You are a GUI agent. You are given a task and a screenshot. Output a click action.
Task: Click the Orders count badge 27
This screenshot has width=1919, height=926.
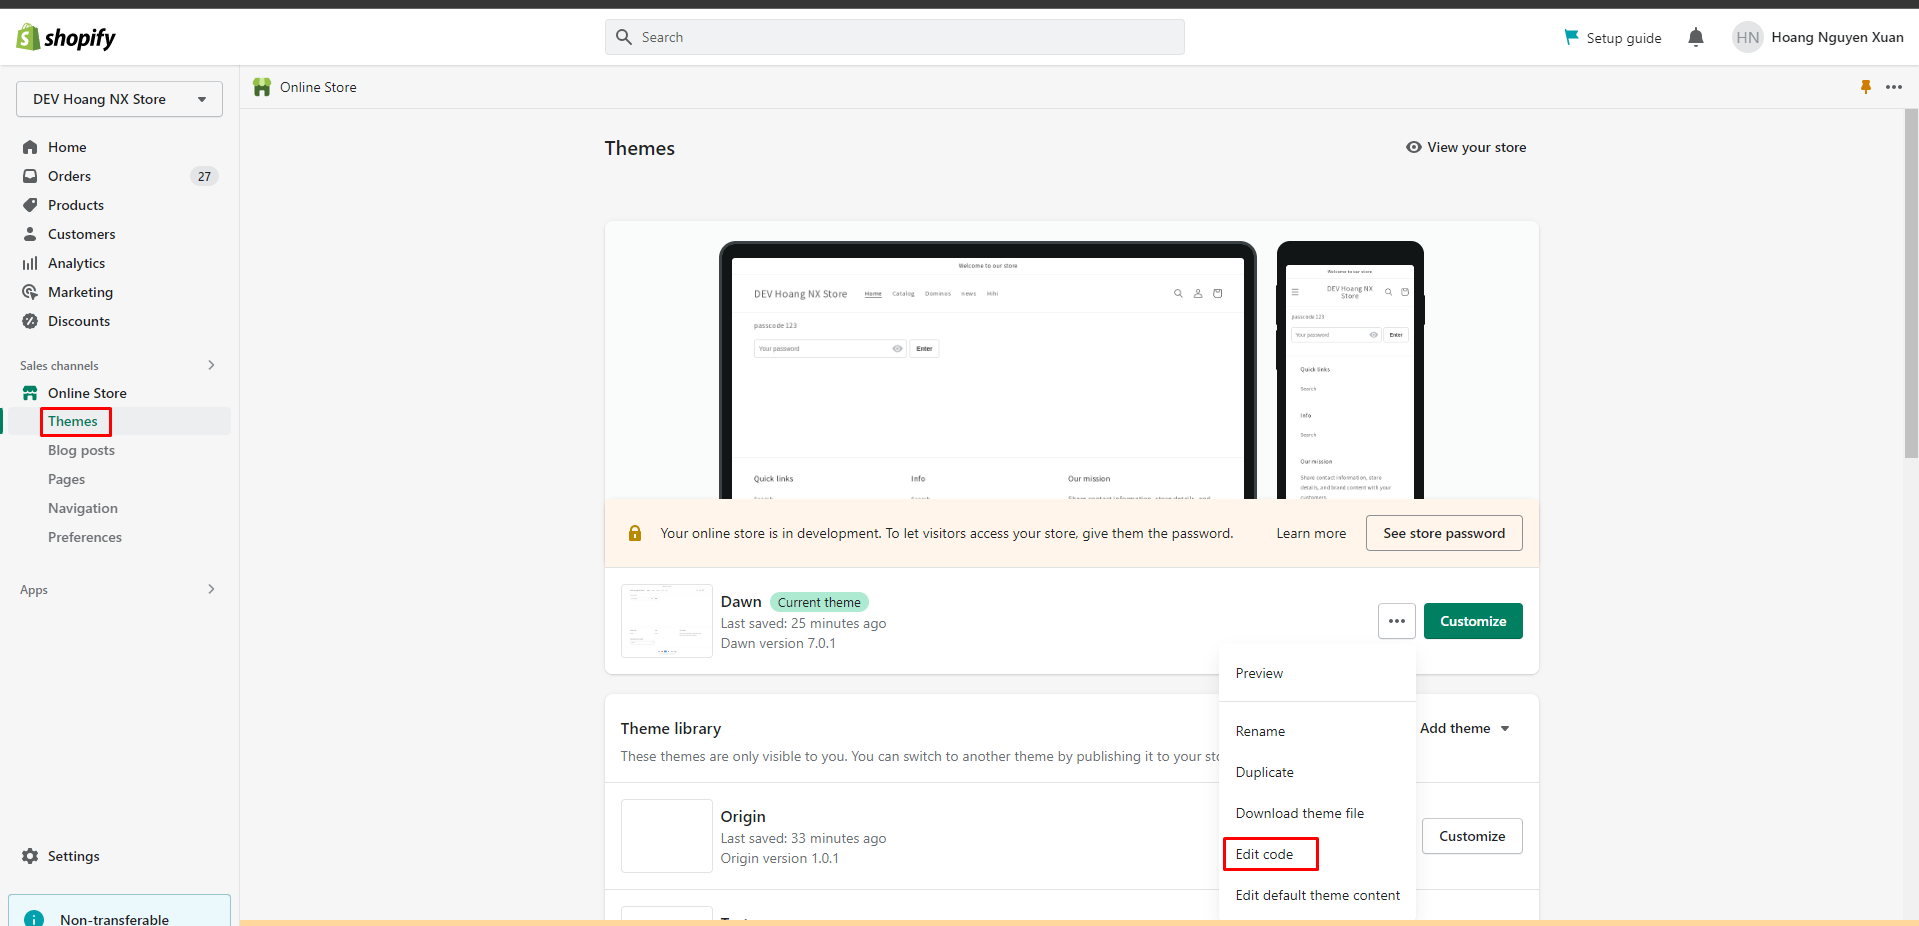pos(204,176)
